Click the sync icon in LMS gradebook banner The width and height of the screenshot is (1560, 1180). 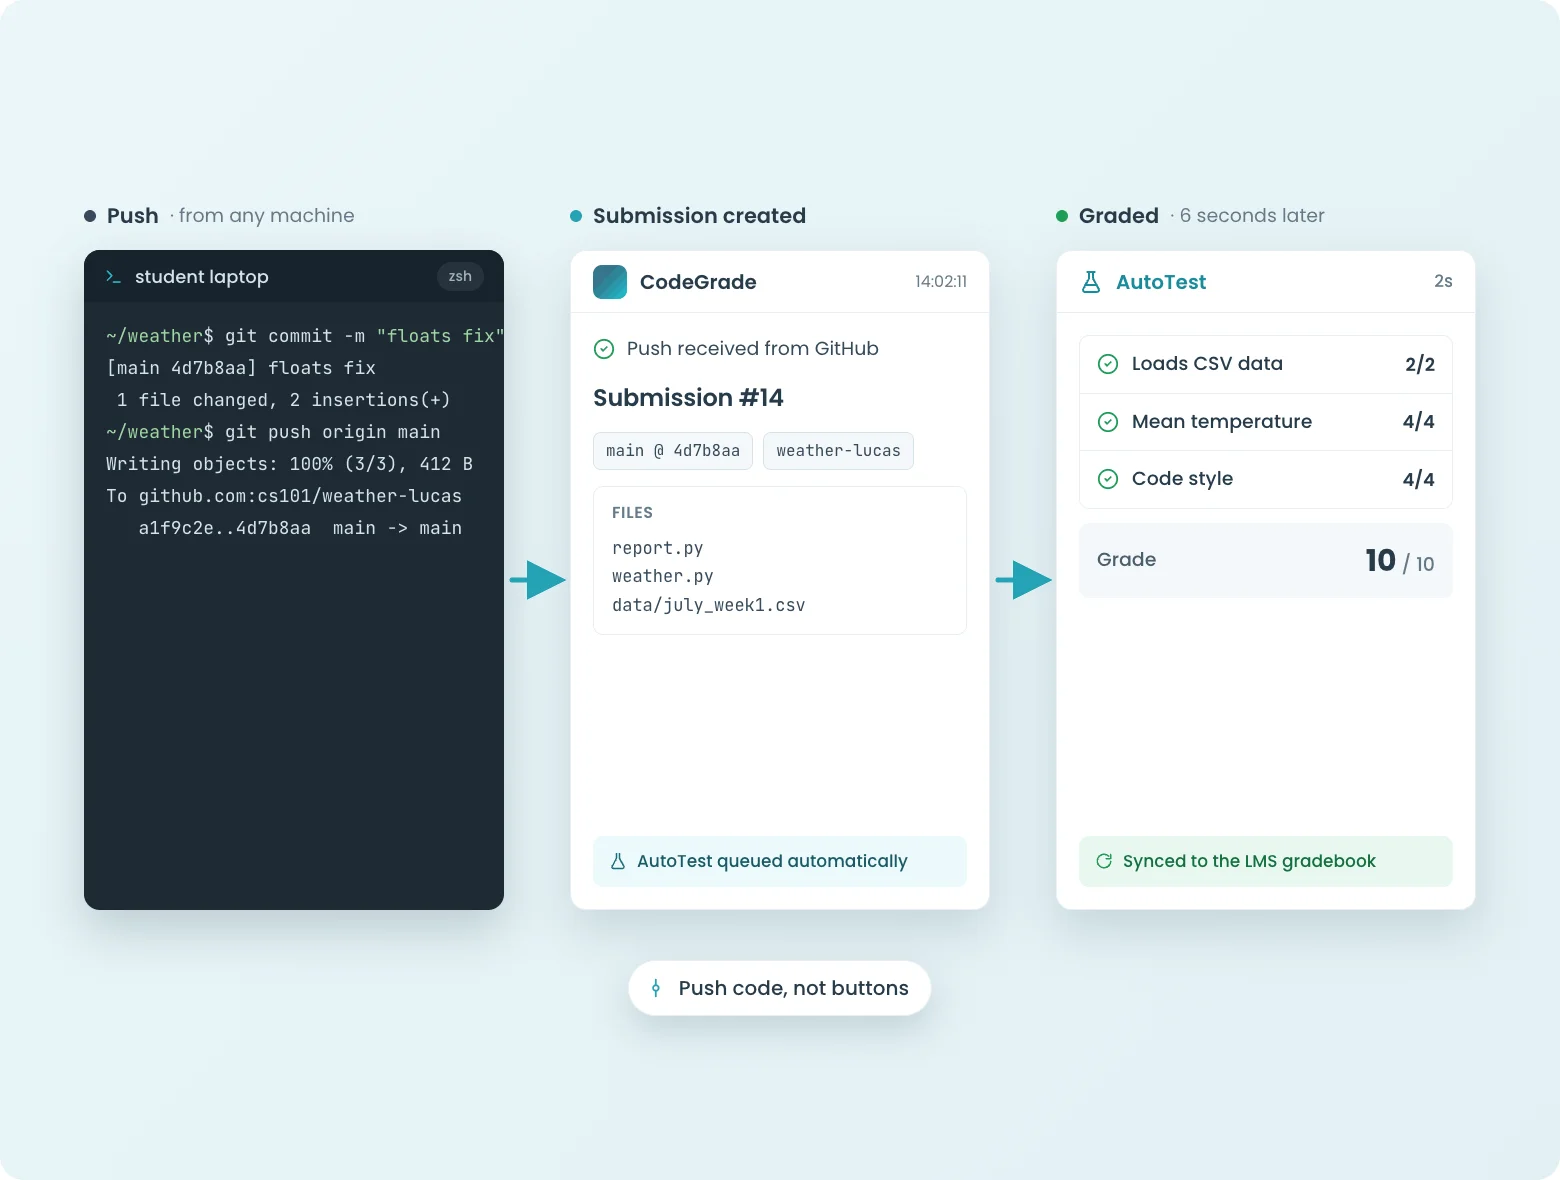coord(1104,861)
